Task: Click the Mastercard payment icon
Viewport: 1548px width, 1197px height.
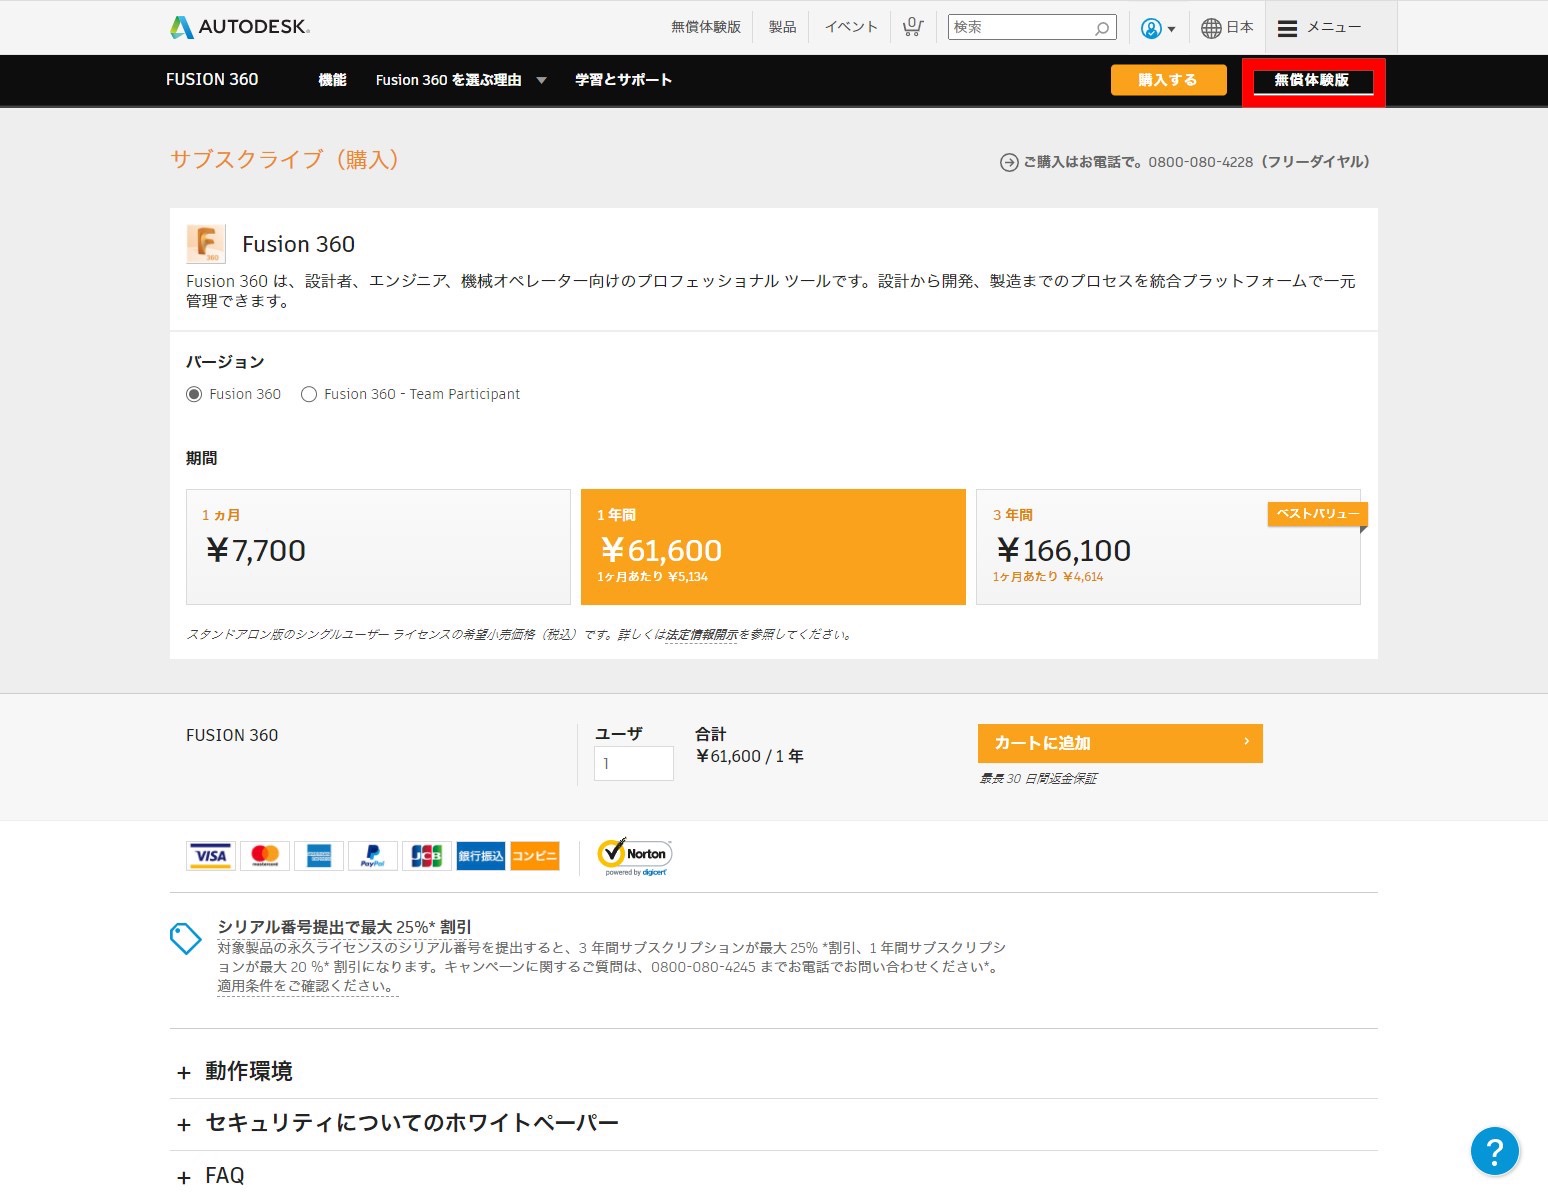Action: [265, 856]
